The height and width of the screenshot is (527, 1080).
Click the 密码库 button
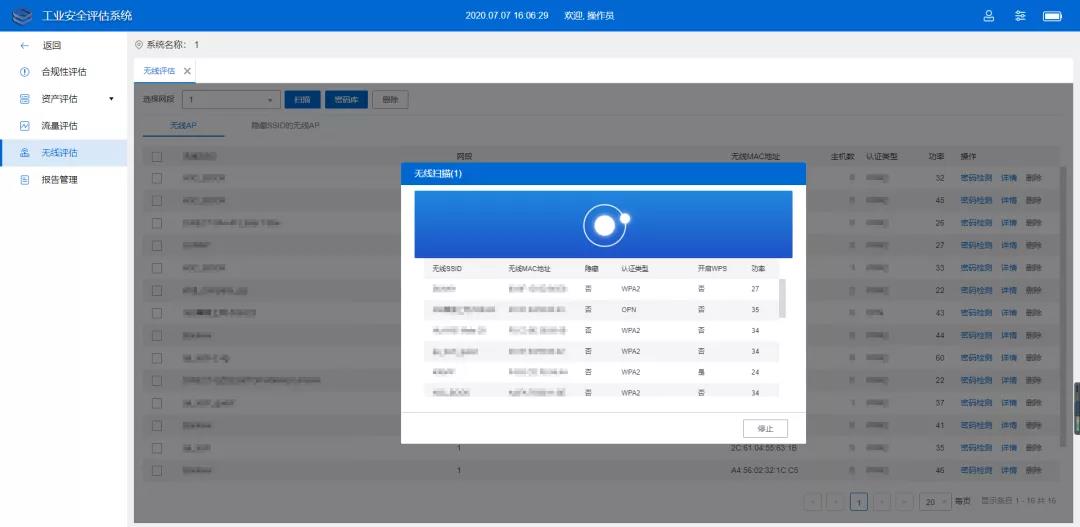pos(346,100)
